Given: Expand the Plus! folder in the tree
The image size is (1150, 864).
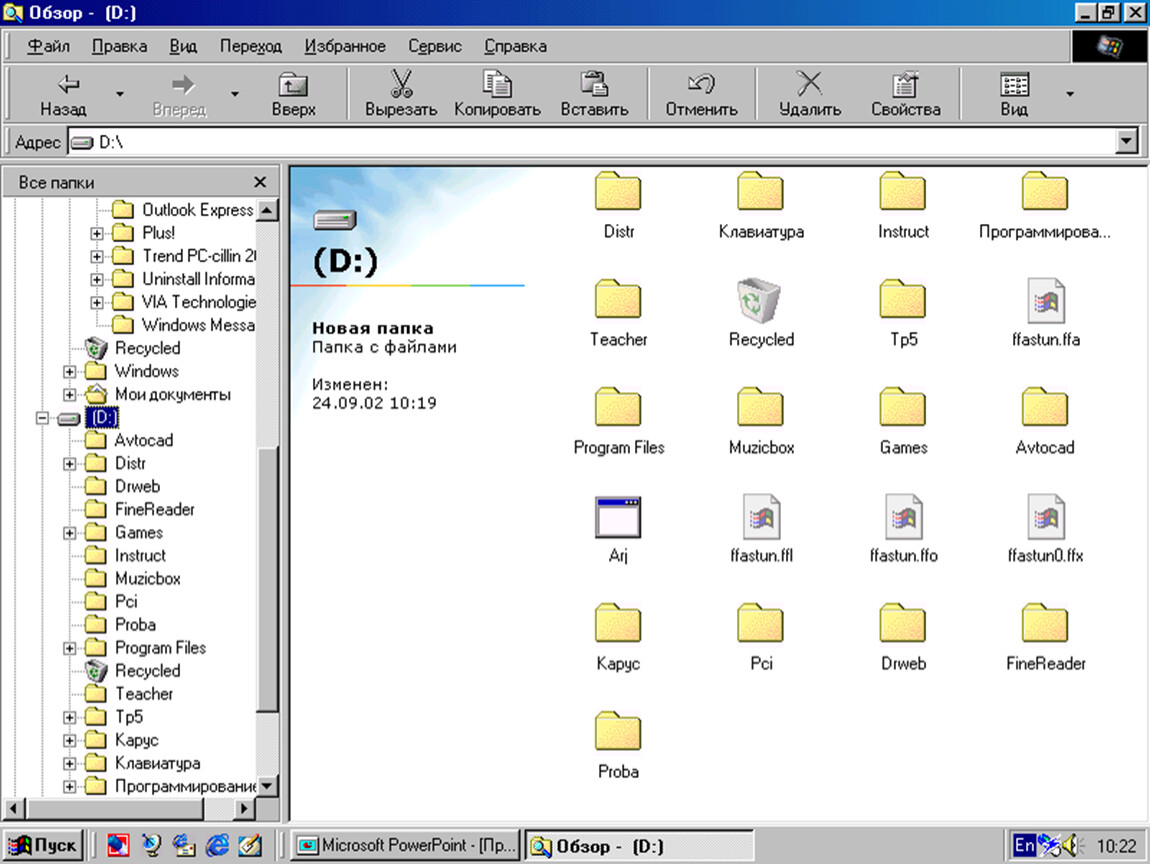Looking at the screenshot, I should [97, 233].
